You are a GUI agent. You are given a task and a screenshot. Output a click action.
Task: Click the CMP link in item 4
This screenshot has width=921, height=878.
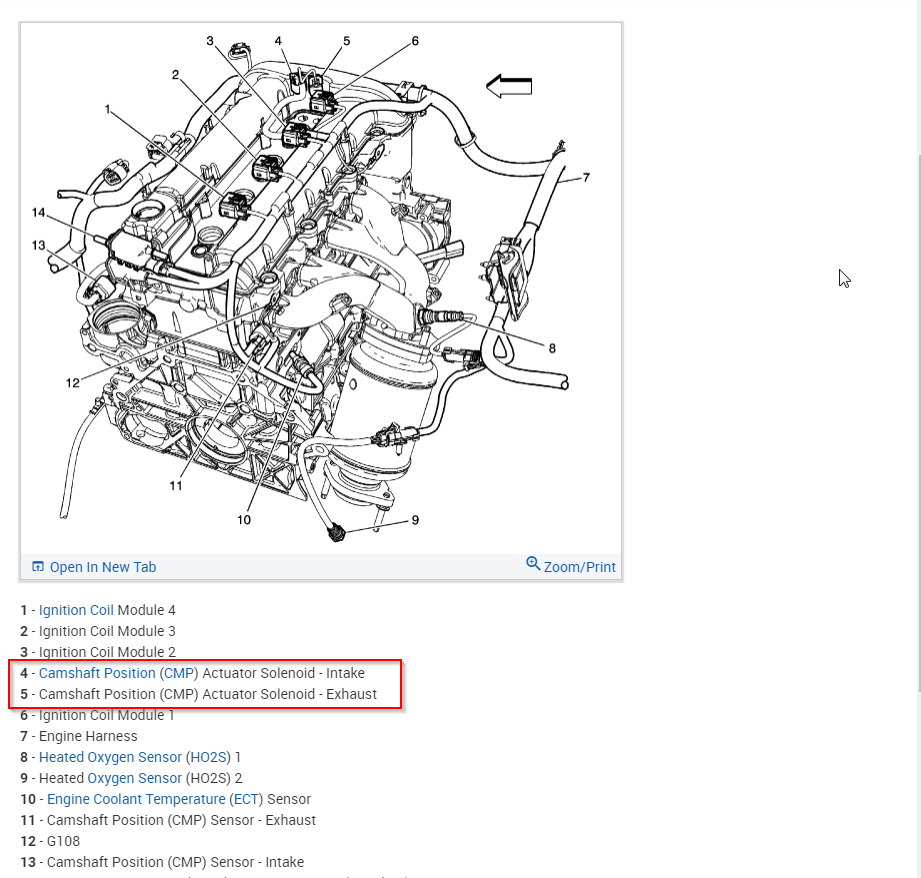pos(179,673)
